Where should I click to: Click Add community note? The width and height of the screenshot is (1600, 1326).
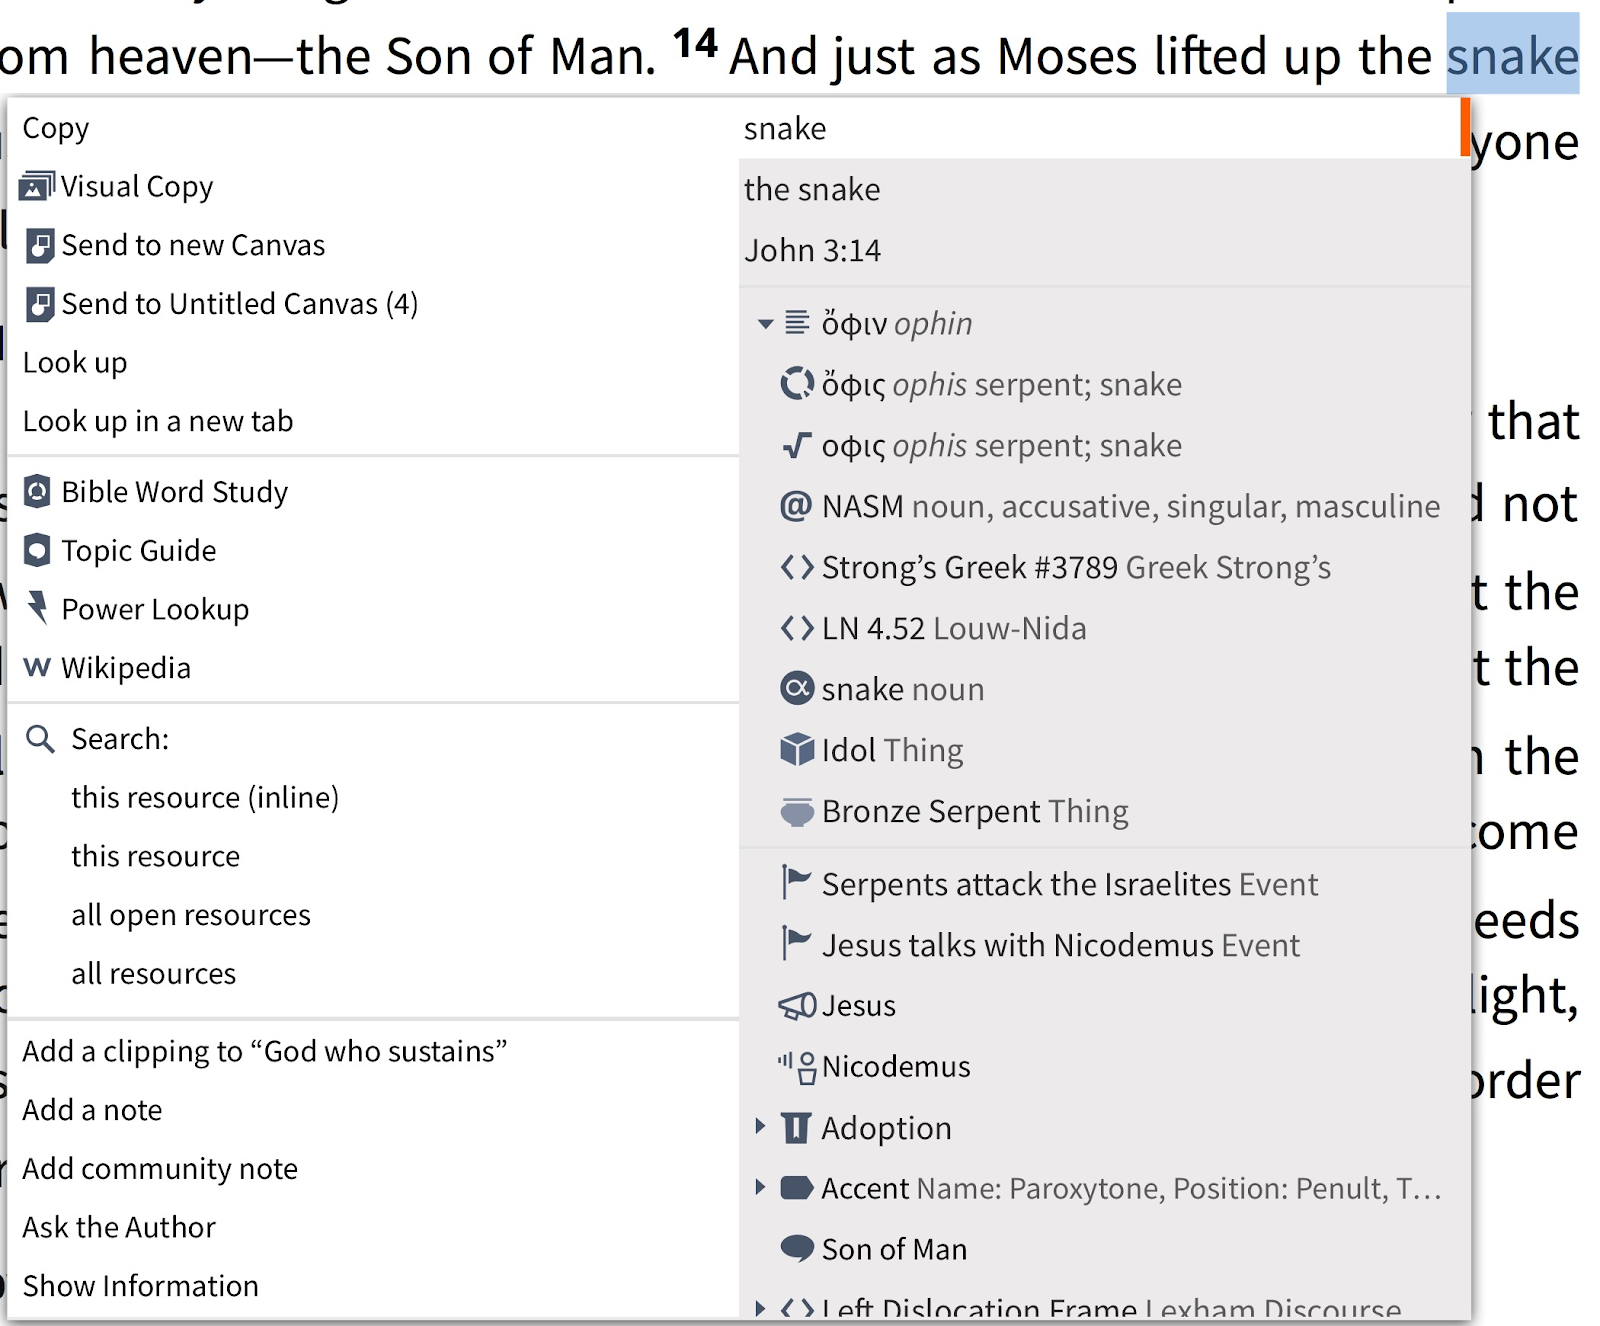coord(160,1168)
